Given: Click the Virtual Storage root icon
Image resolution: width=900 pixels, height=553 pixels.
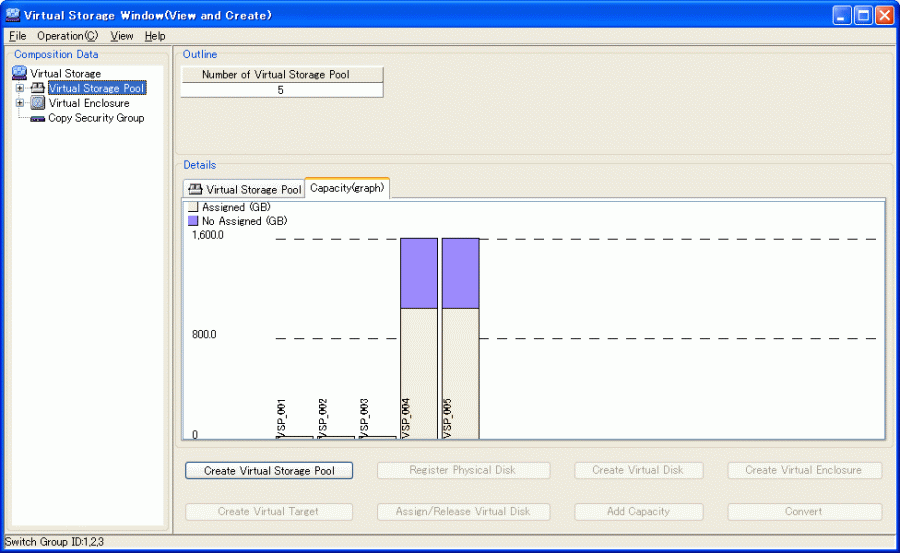Looking at the screenshot, I should click(19, 73).
